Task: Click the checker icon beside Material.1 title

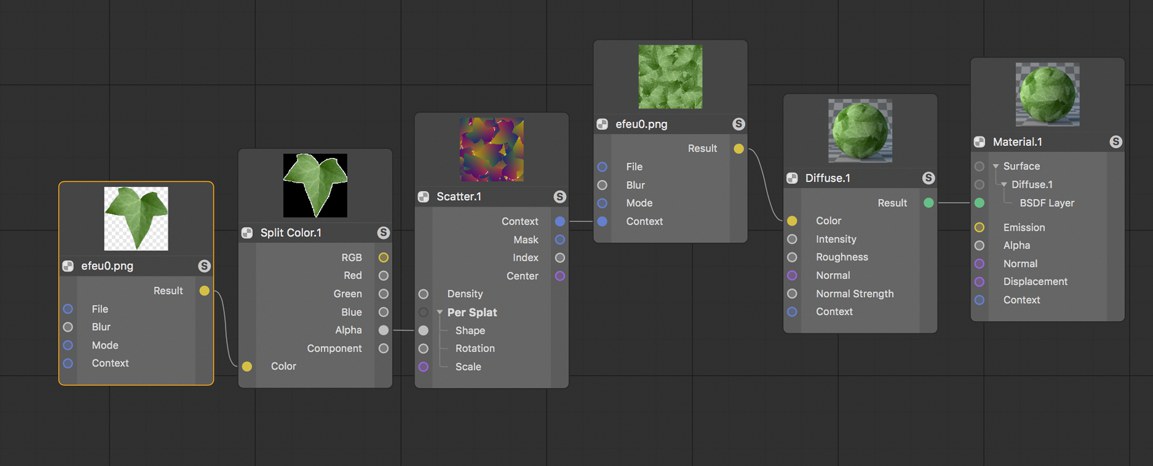Action: coord(979,142)
